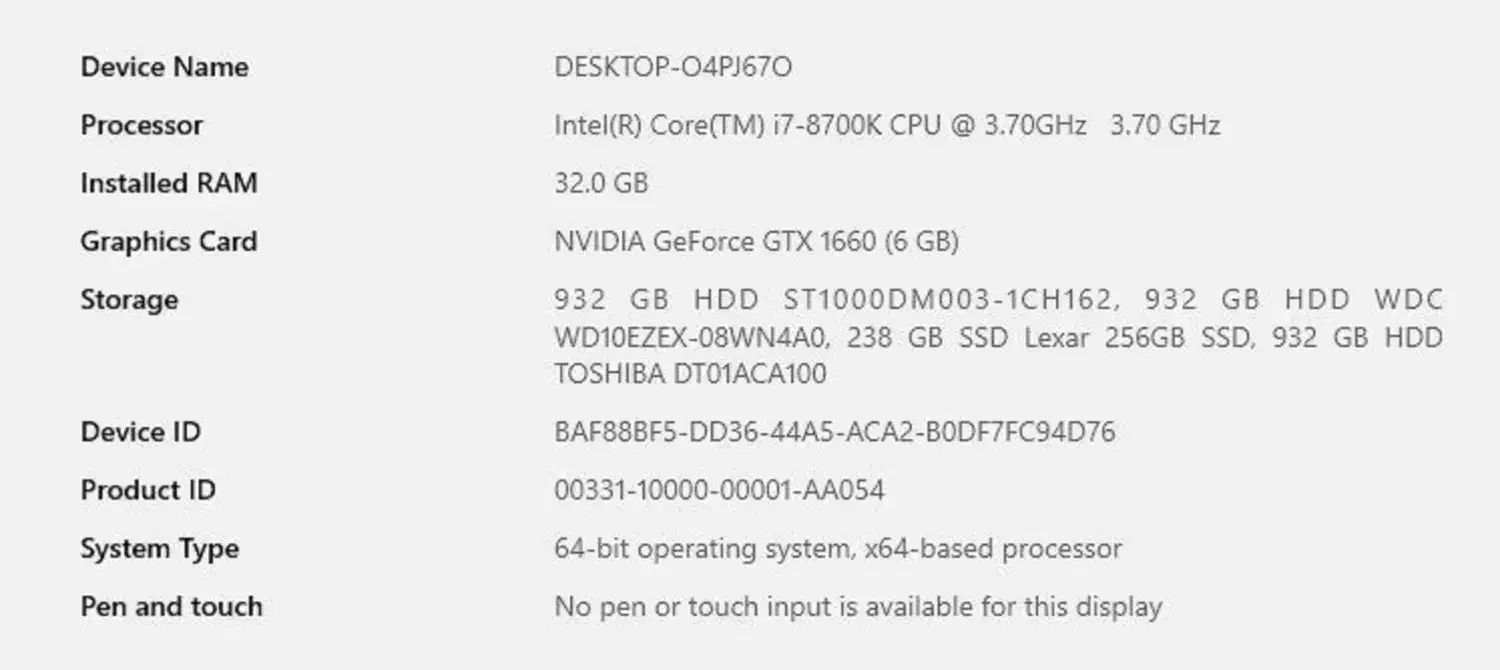Image resolution: width=1500 pixels, height=670 pixels.
Task: Click the Storage label
Action: click(129, 299)
